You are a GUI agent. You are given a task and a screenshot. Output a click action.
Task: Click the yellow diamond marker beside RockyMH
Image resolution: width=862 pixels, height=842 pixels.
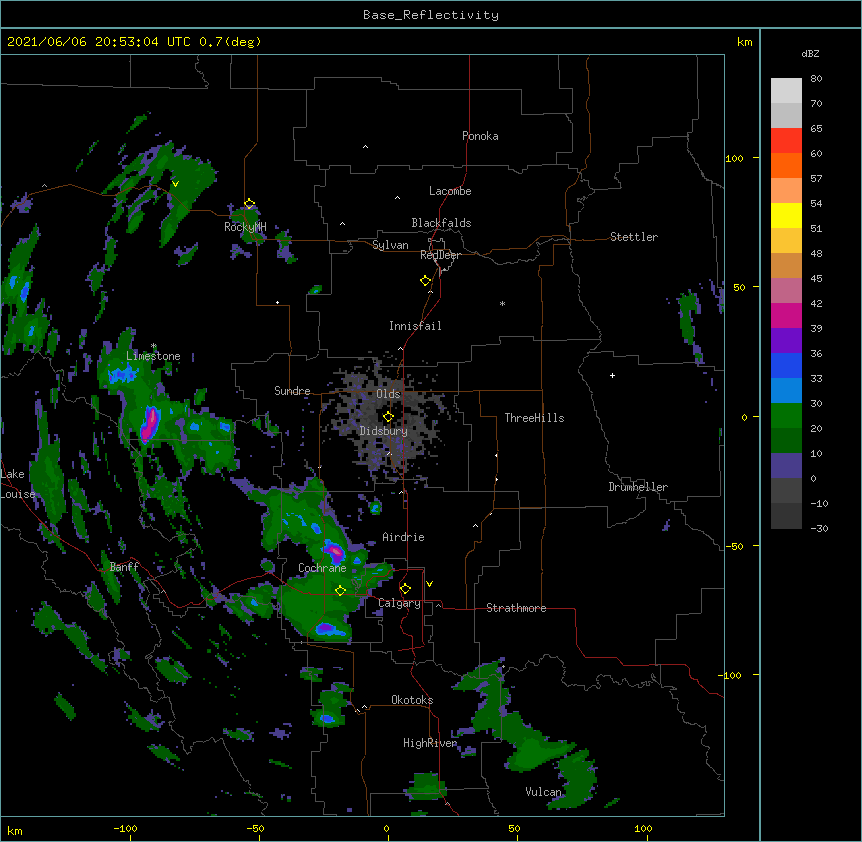(250, 204)
